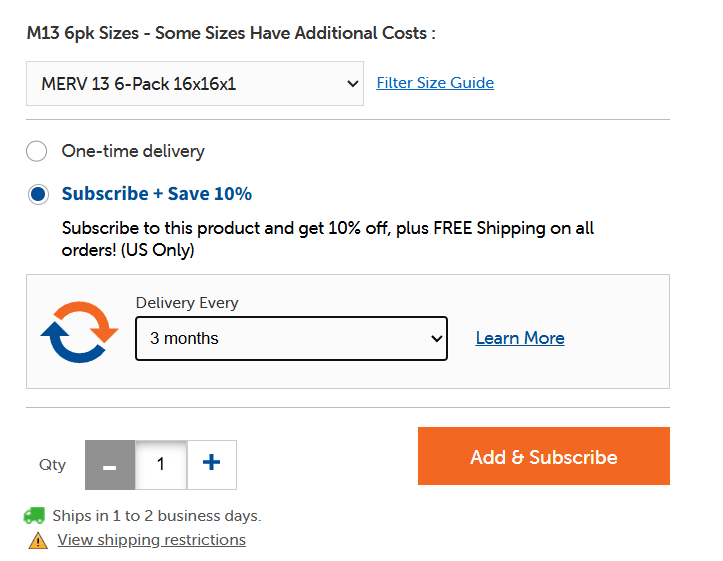The image size is (723, 561).
Task: Click the Learn More link
Action: click(520, 338)
